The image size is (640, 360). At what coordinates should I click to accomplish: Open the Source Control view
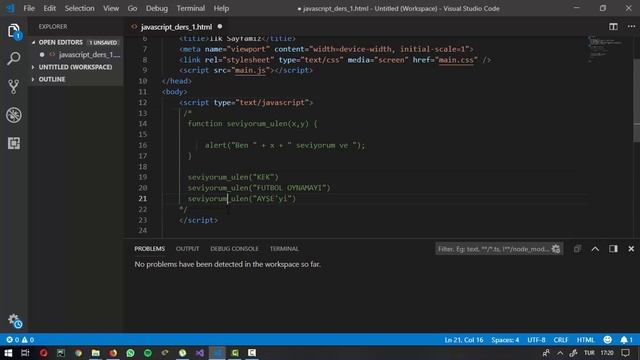pyautogui.click(x=13, y=87)
